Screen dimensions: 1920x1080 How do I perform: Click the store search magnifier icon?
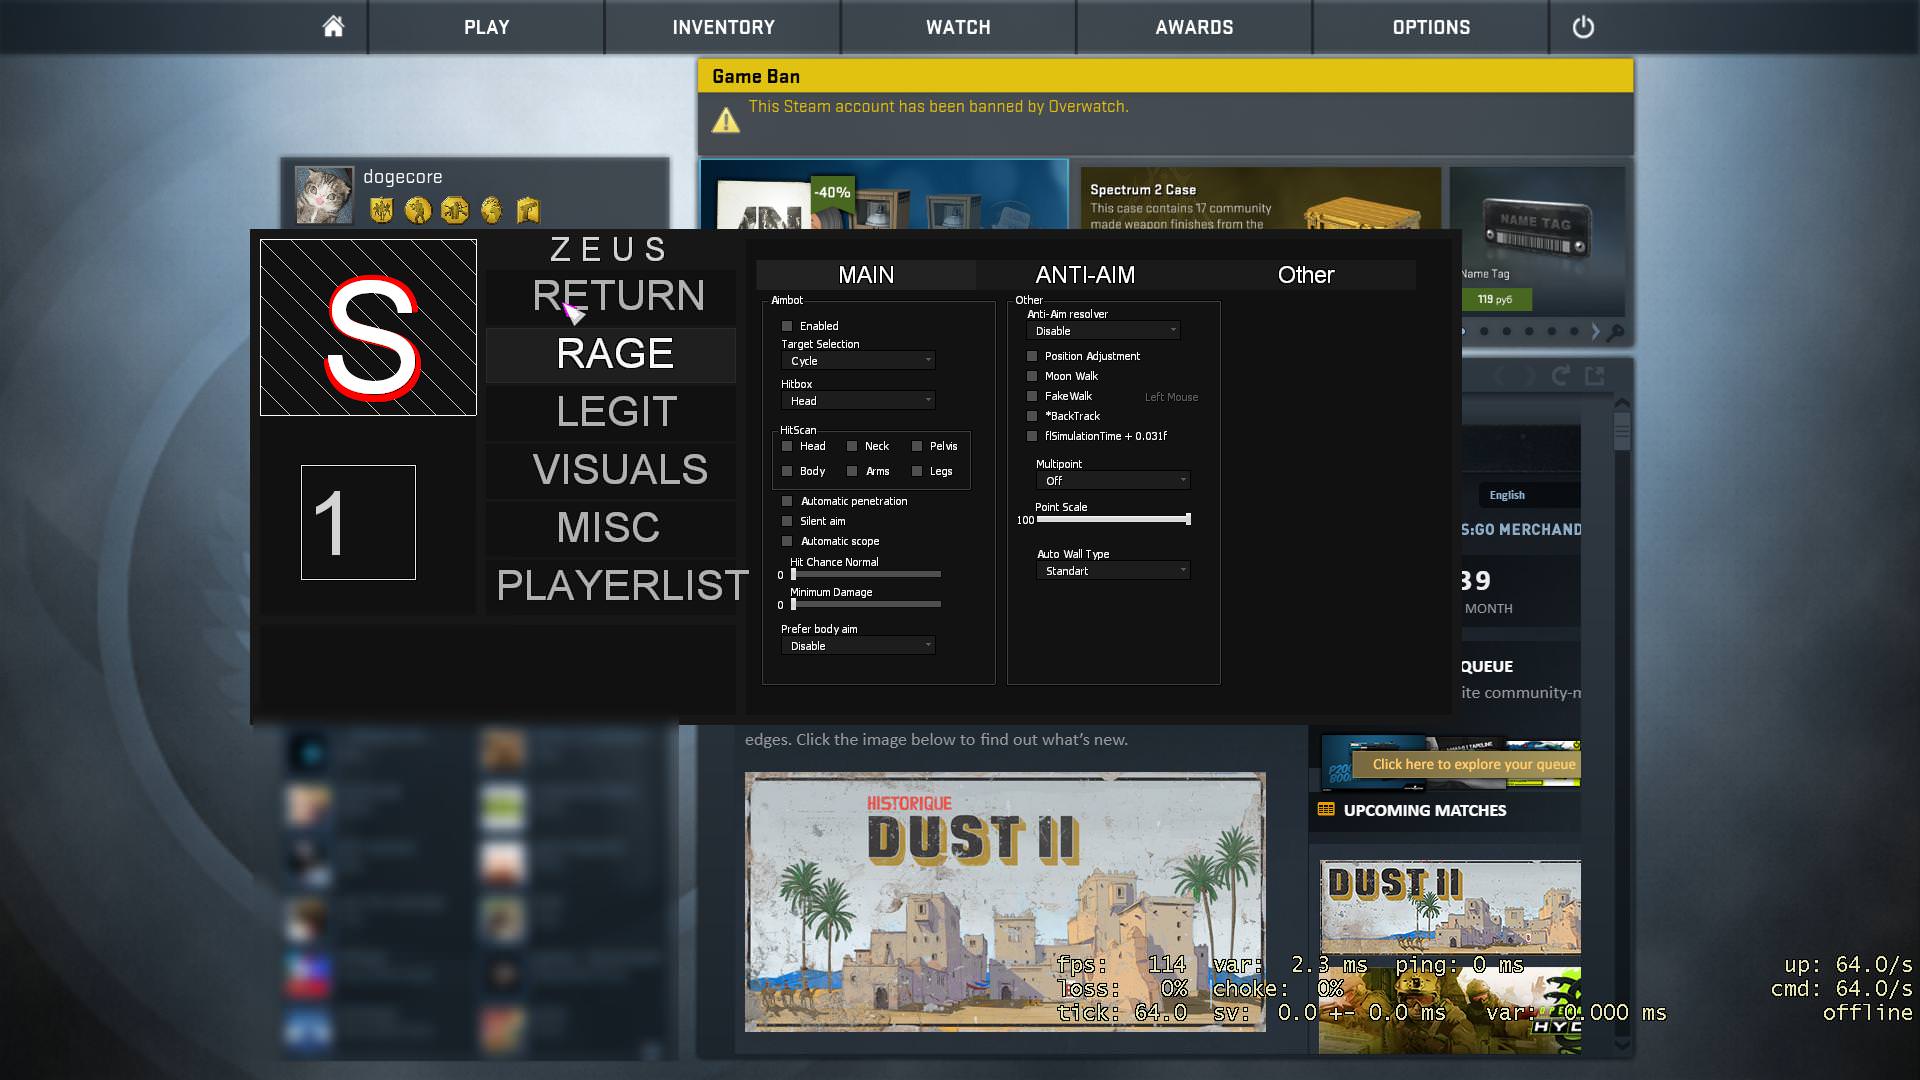pyautogui.click(x=1615, y=332)
